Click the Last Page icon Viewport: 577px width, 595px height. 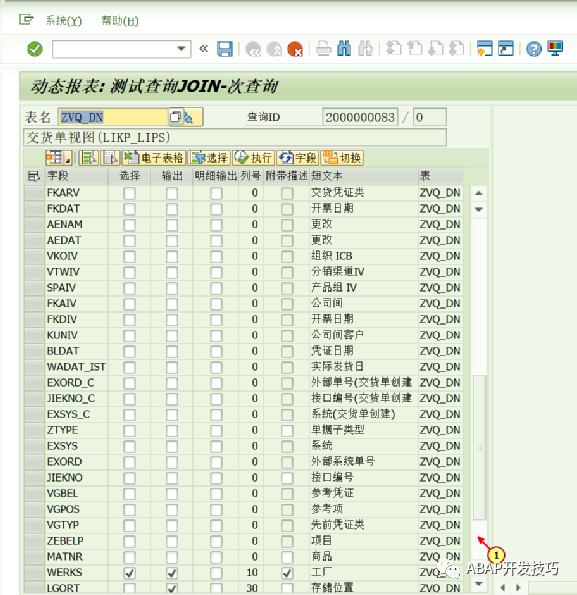pos(456,49)
